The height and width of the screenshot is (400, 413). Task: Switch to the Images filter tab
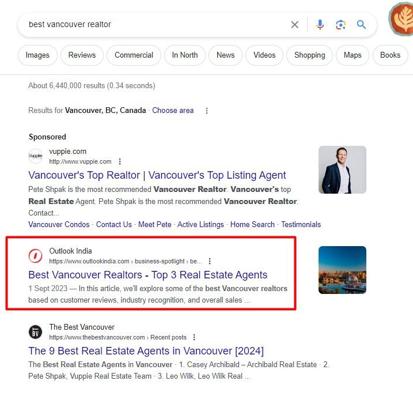click(x=38, y=55)
